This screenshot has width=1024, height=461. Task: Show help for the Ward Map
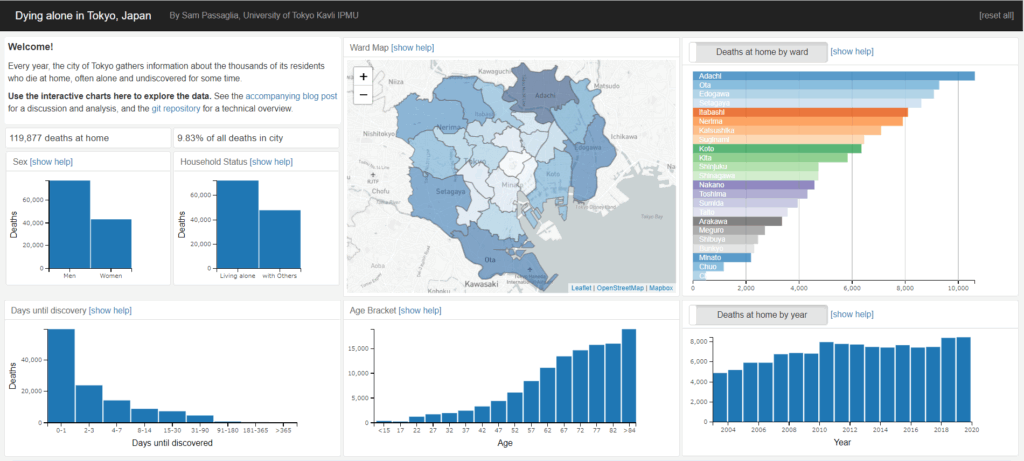(412, 48)
